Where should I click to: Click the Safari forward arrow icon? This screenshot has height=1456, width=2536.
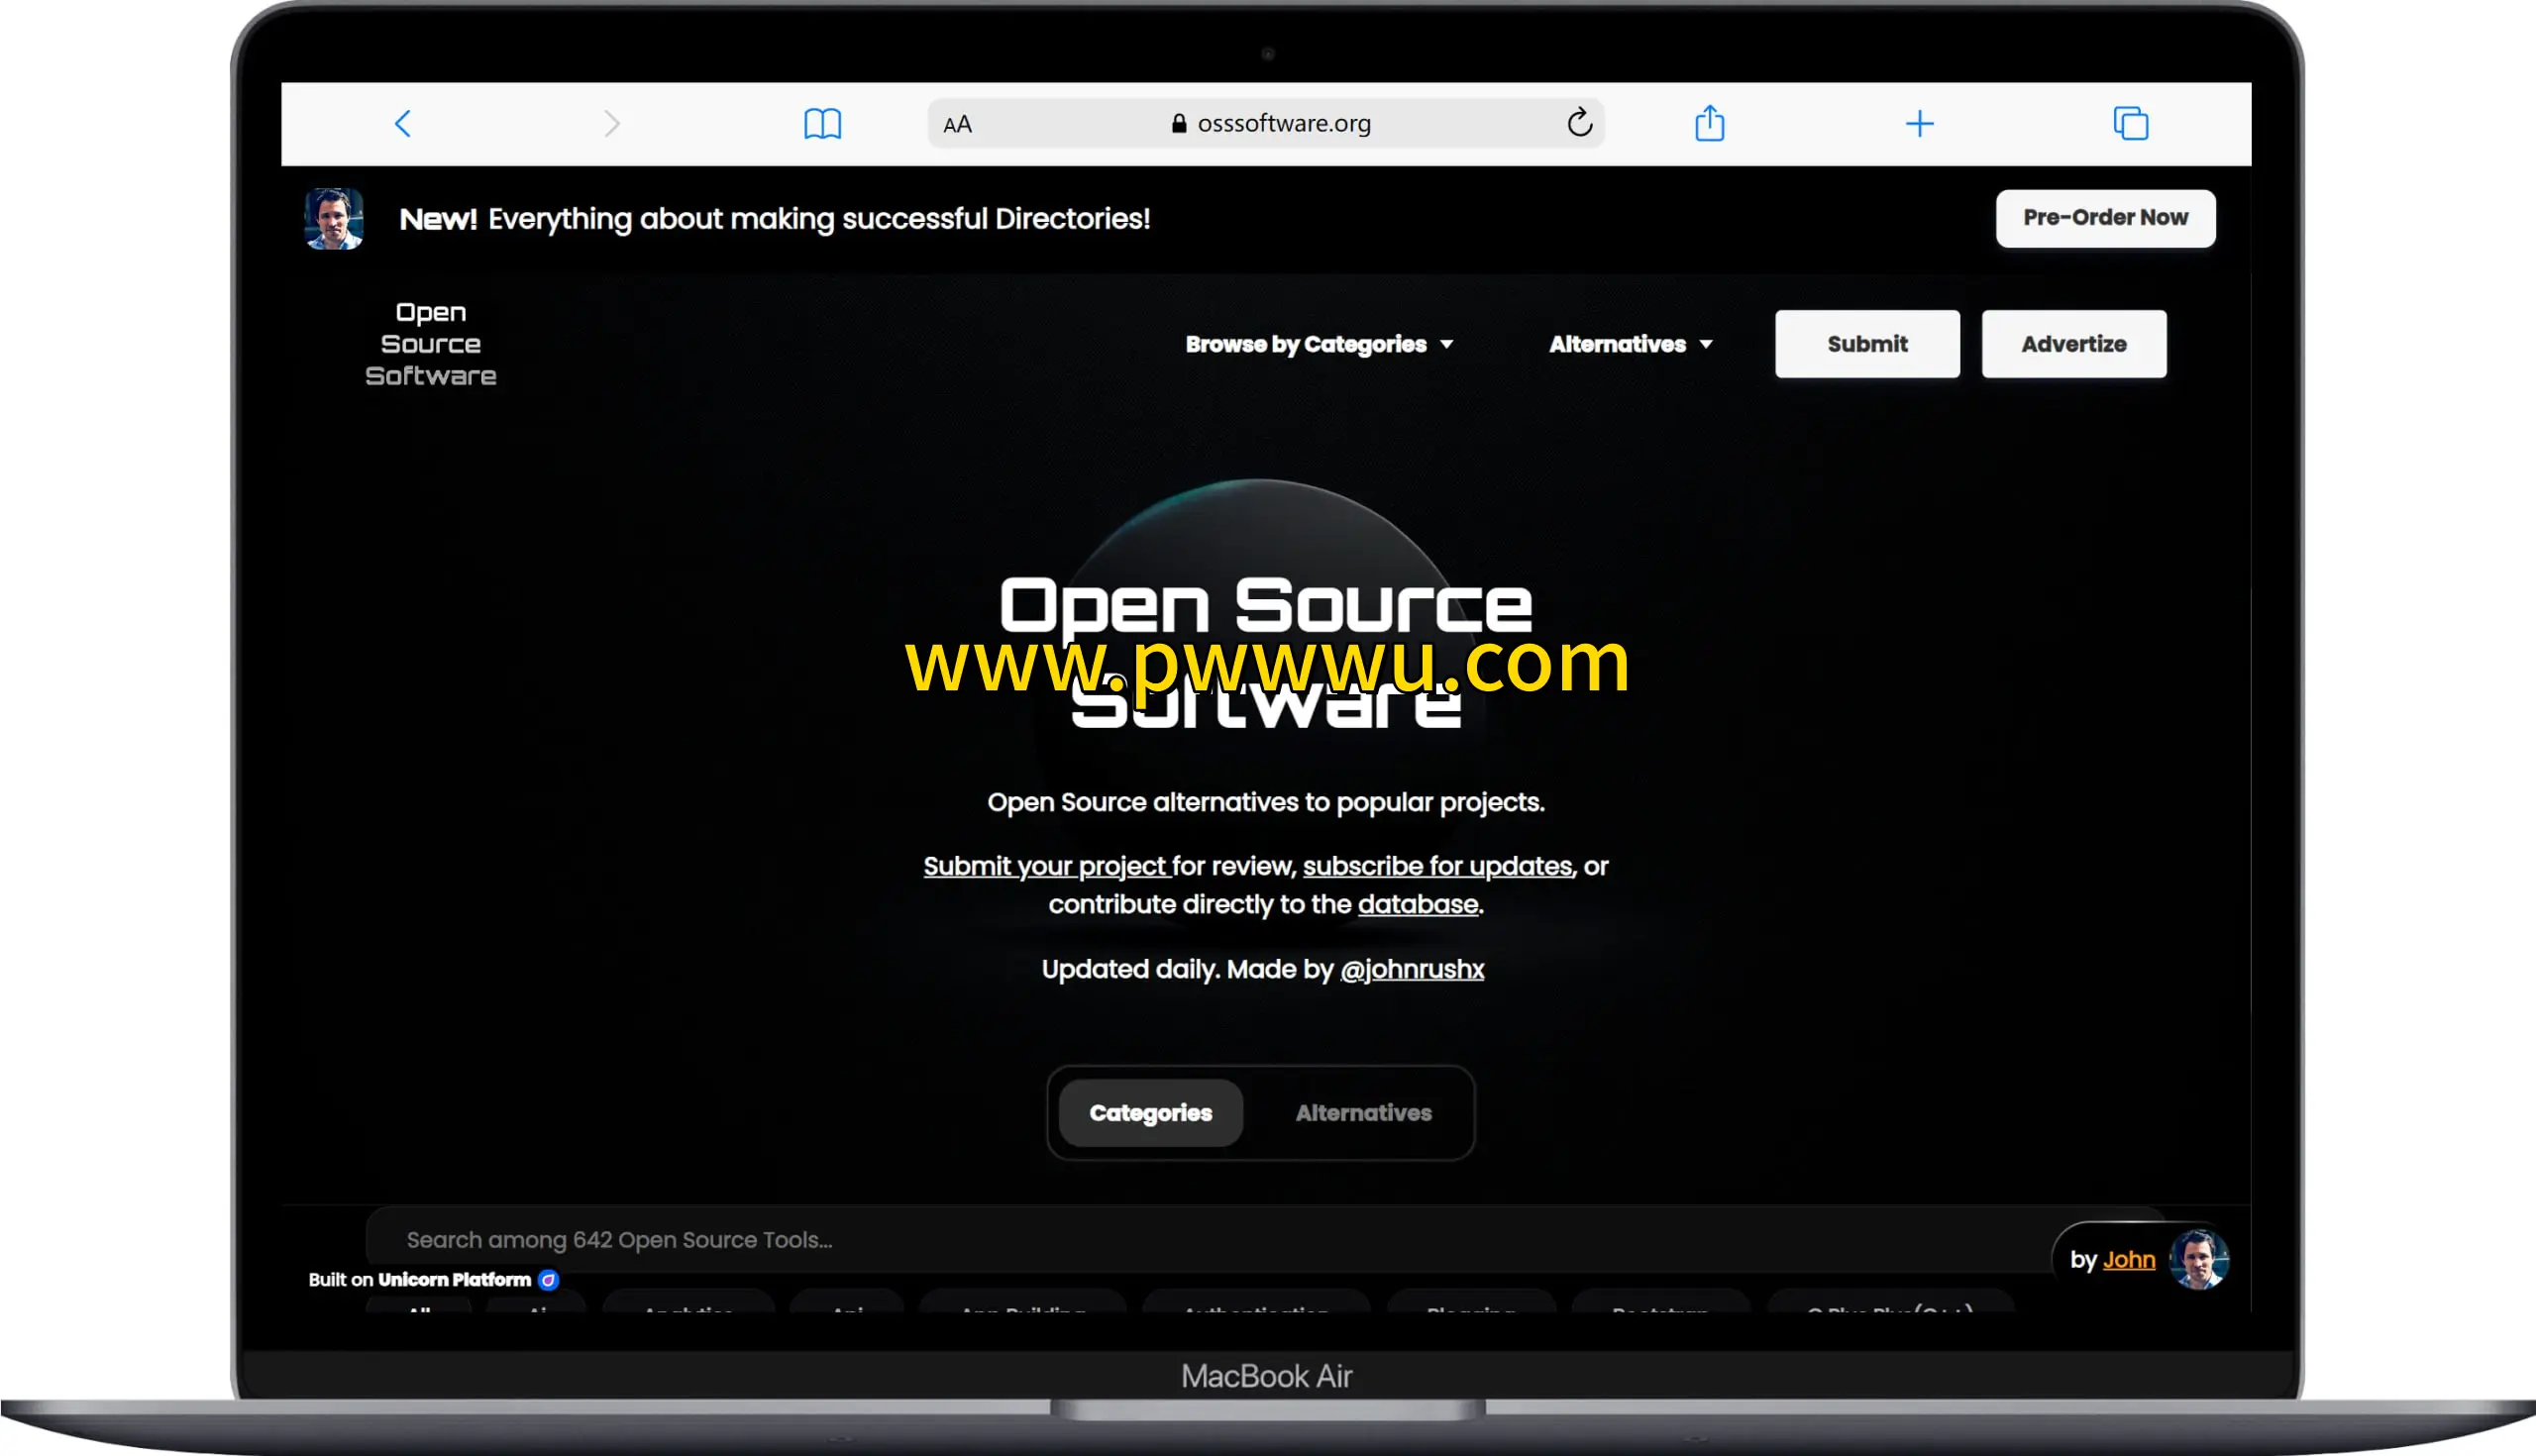[x=612, y=124]
